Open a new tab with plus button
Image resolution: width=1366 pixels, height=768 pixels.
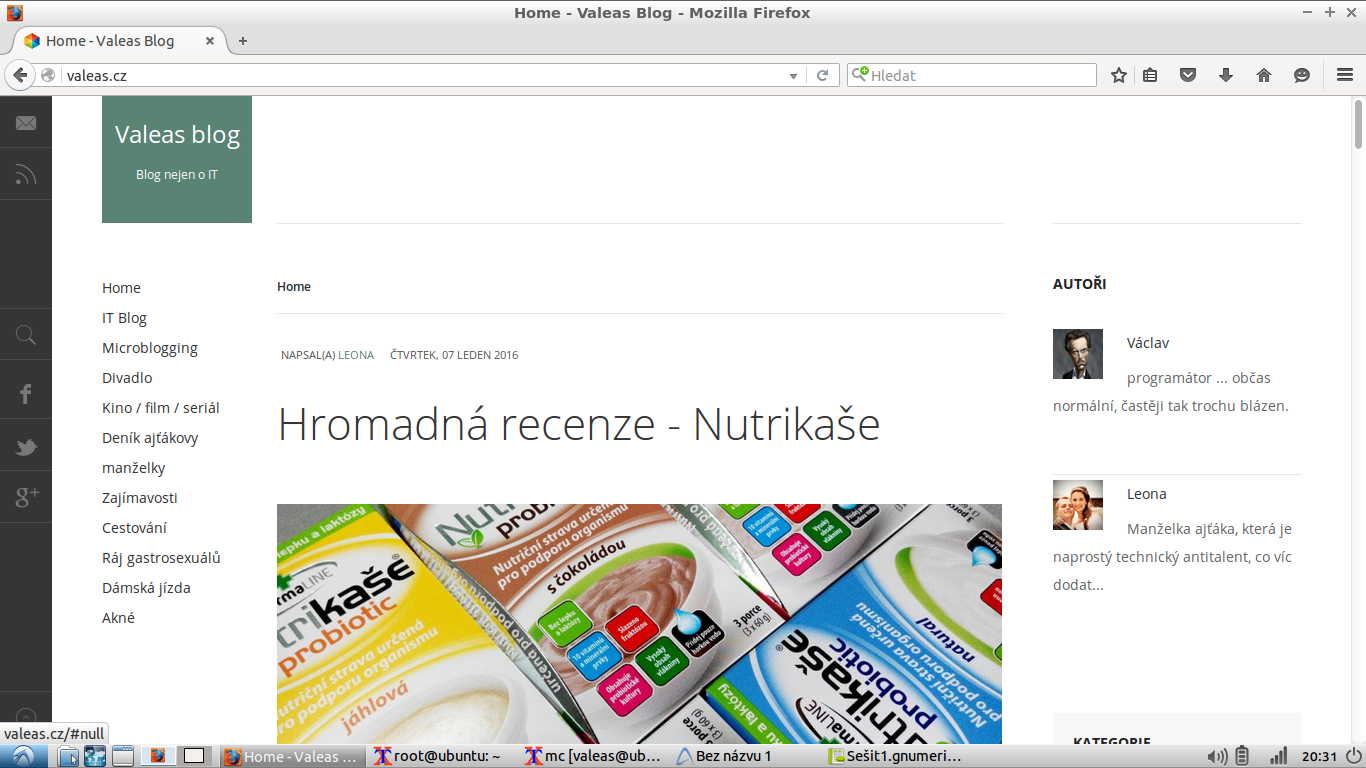pyautogui.click(x=243, y=41)
